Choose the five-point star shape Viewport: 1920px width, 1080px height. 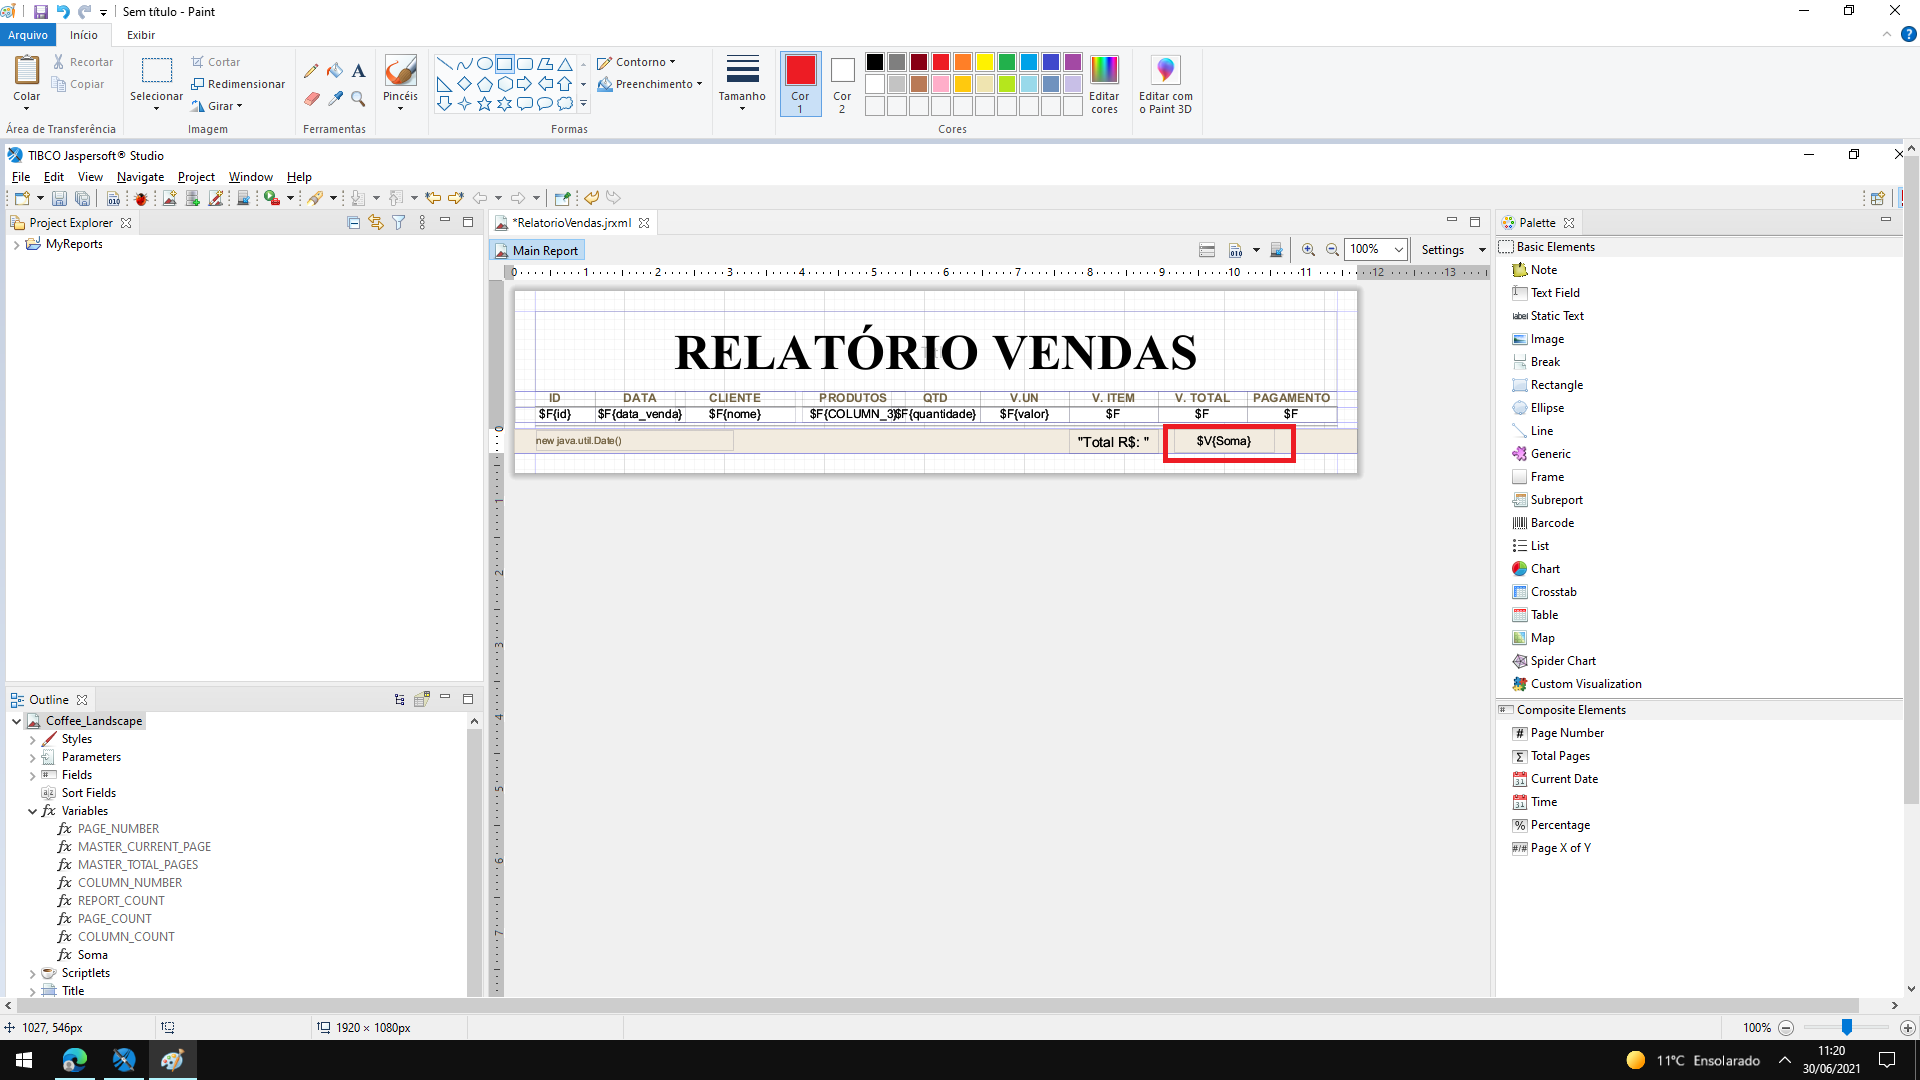484,103
